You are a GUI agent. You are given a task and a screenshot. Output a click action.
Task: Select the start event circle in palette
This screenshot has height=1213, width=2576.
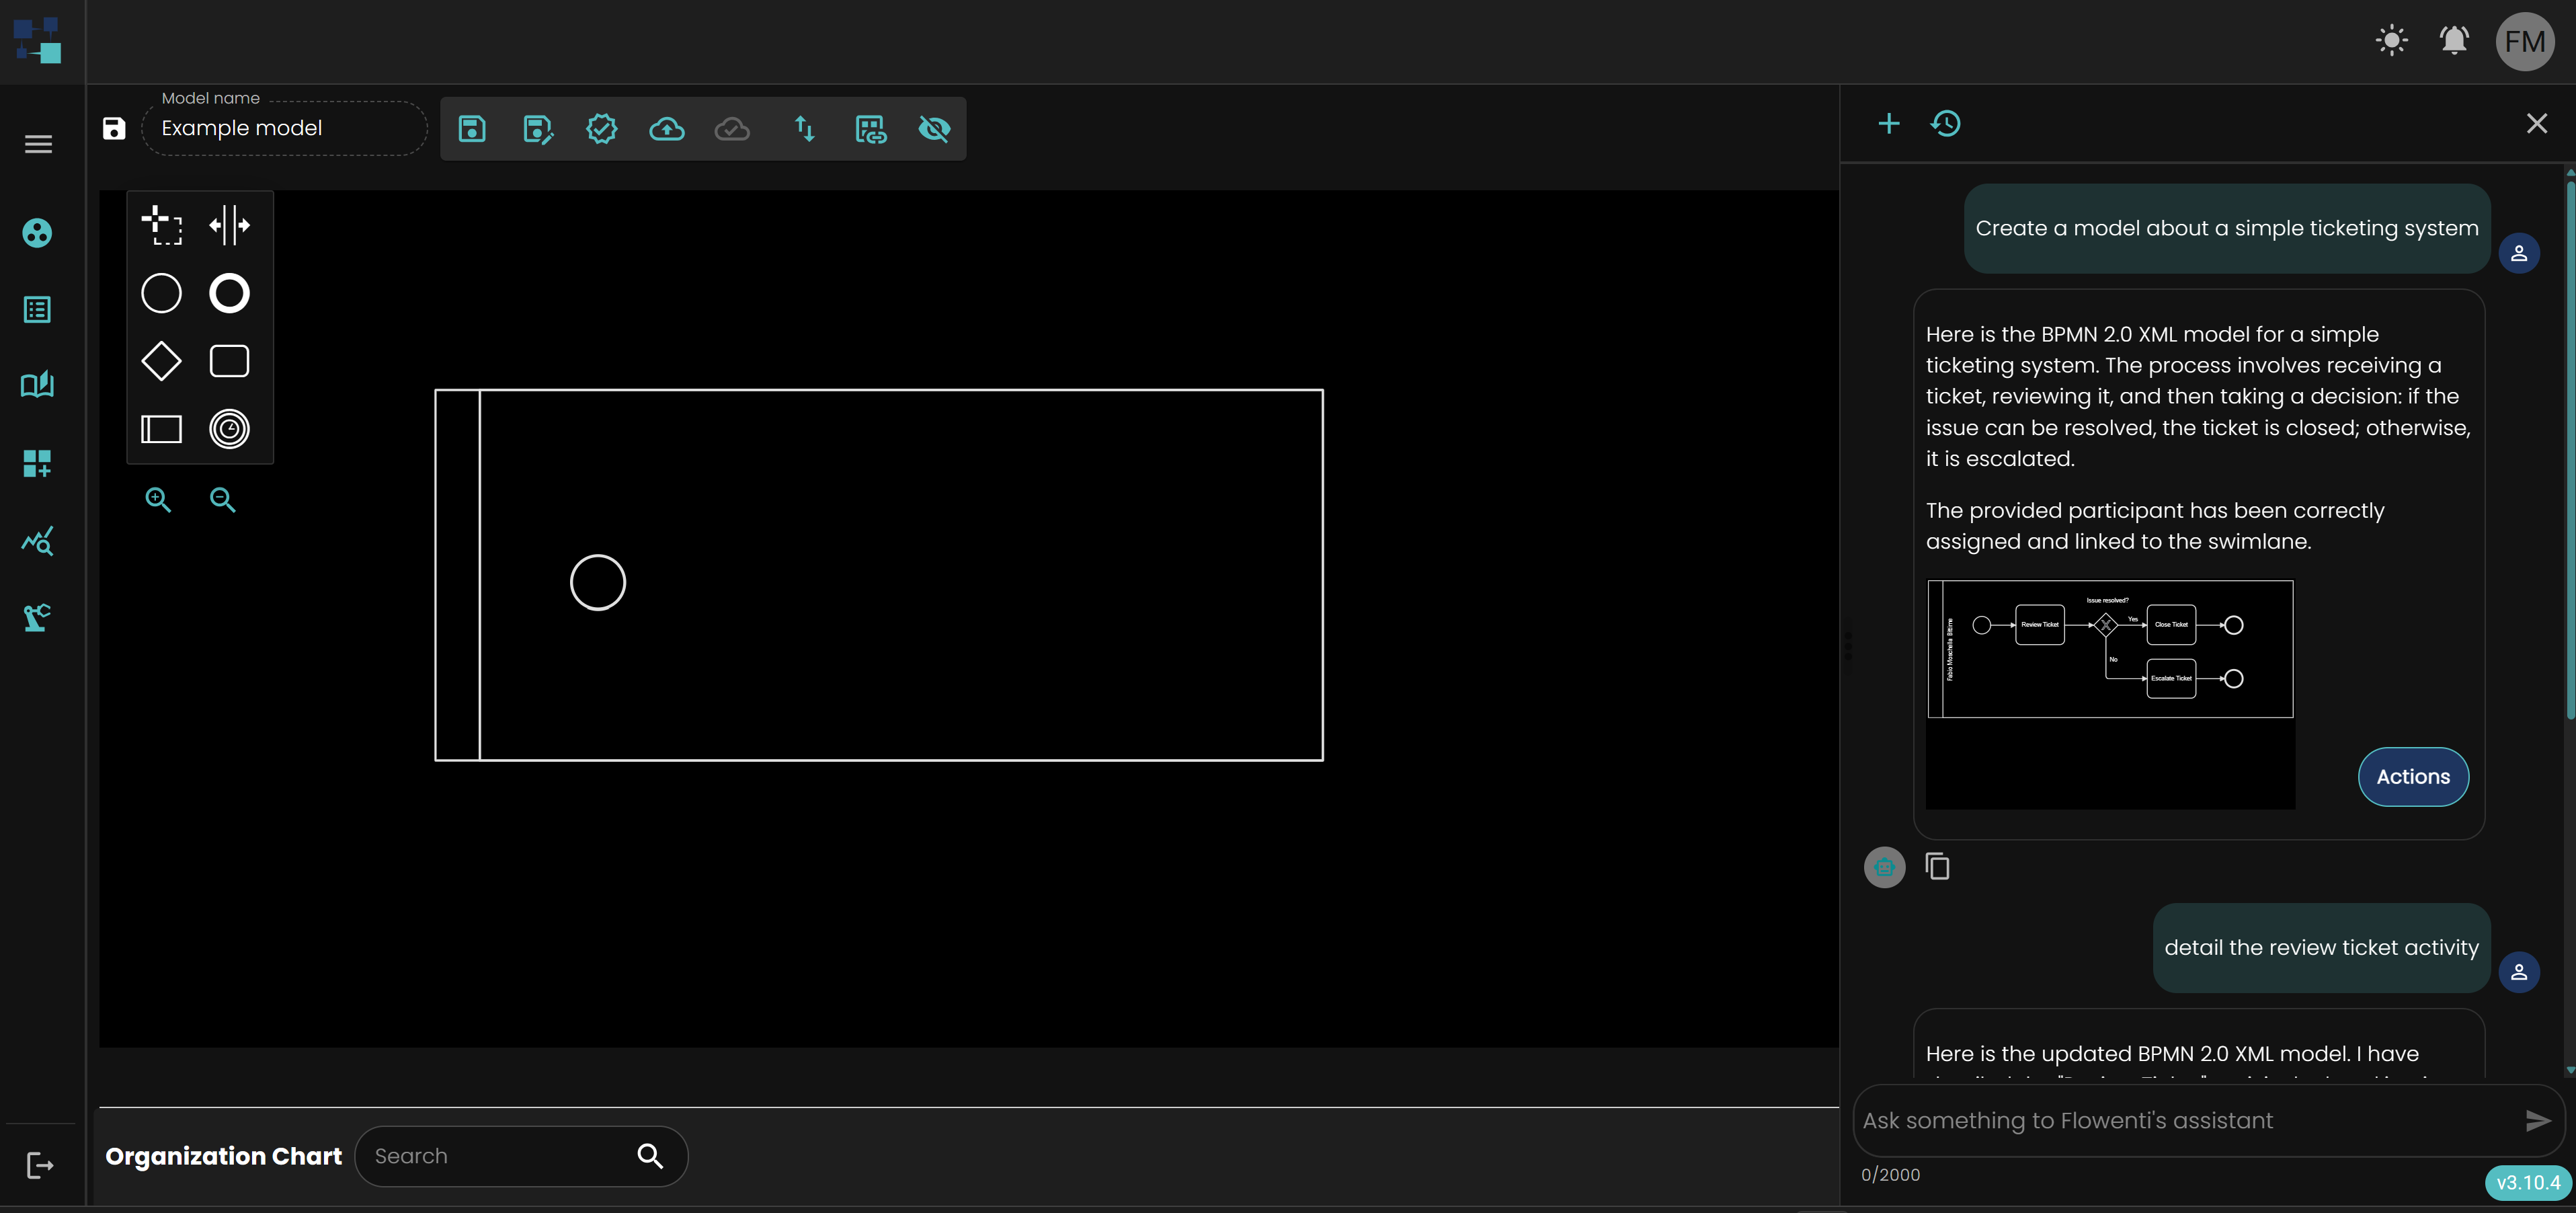coord(162,293)
